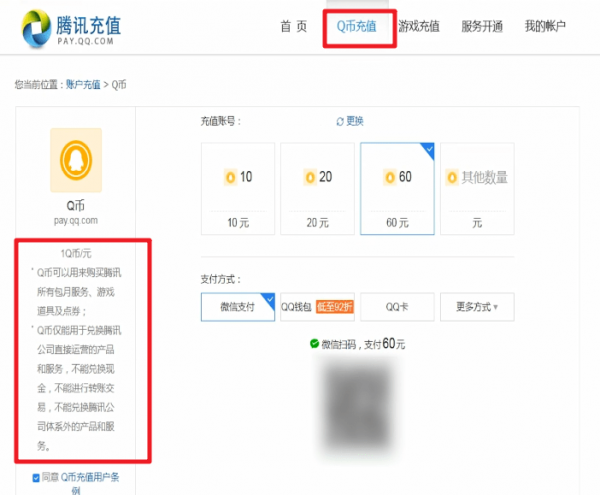The height and width of the screenshot is (495, 600).
Task: Follow the 账户充值 breadcrumb link
Action: tap(83, 85)
